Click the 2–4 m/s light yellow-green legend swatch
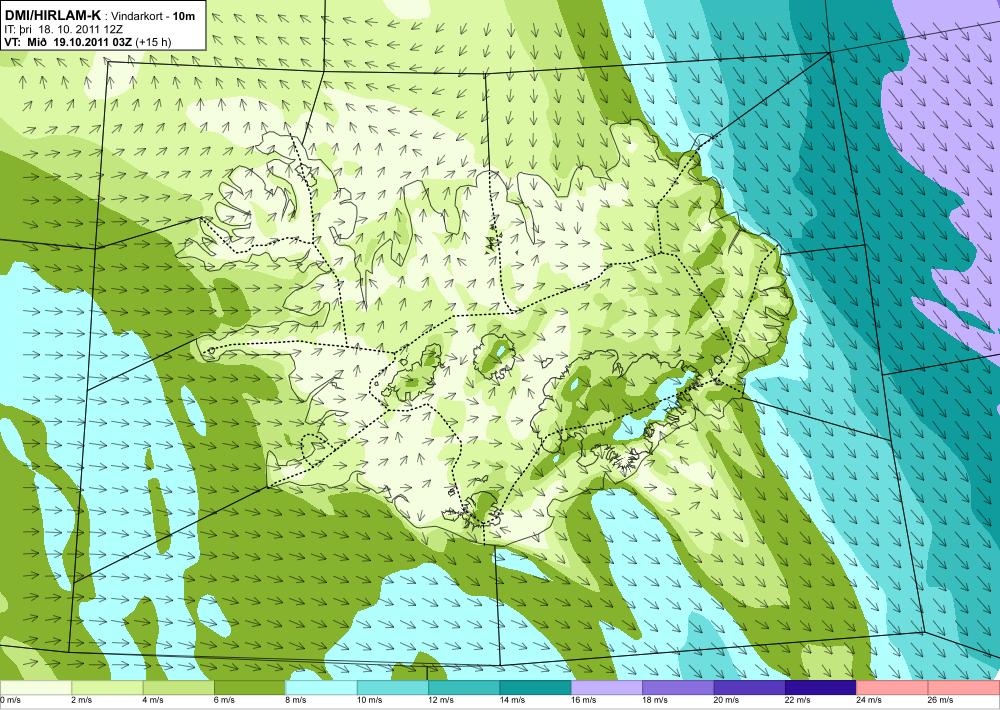The width and height of the screenshot is (1000, 710). point(107,688)
